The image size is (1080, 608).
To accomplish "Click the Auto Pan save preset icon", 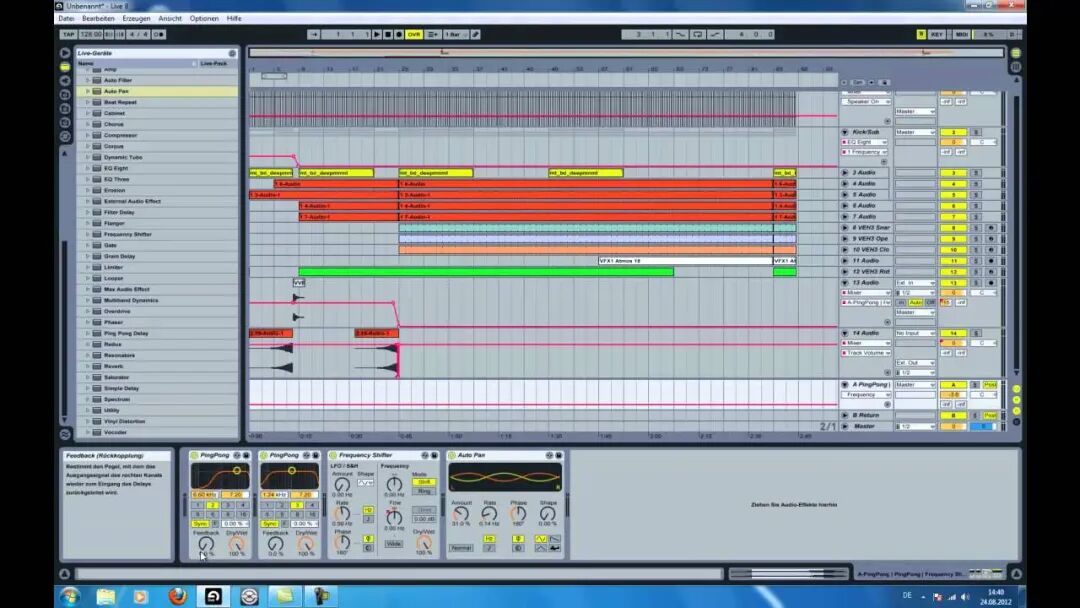I will click(559, 455).
